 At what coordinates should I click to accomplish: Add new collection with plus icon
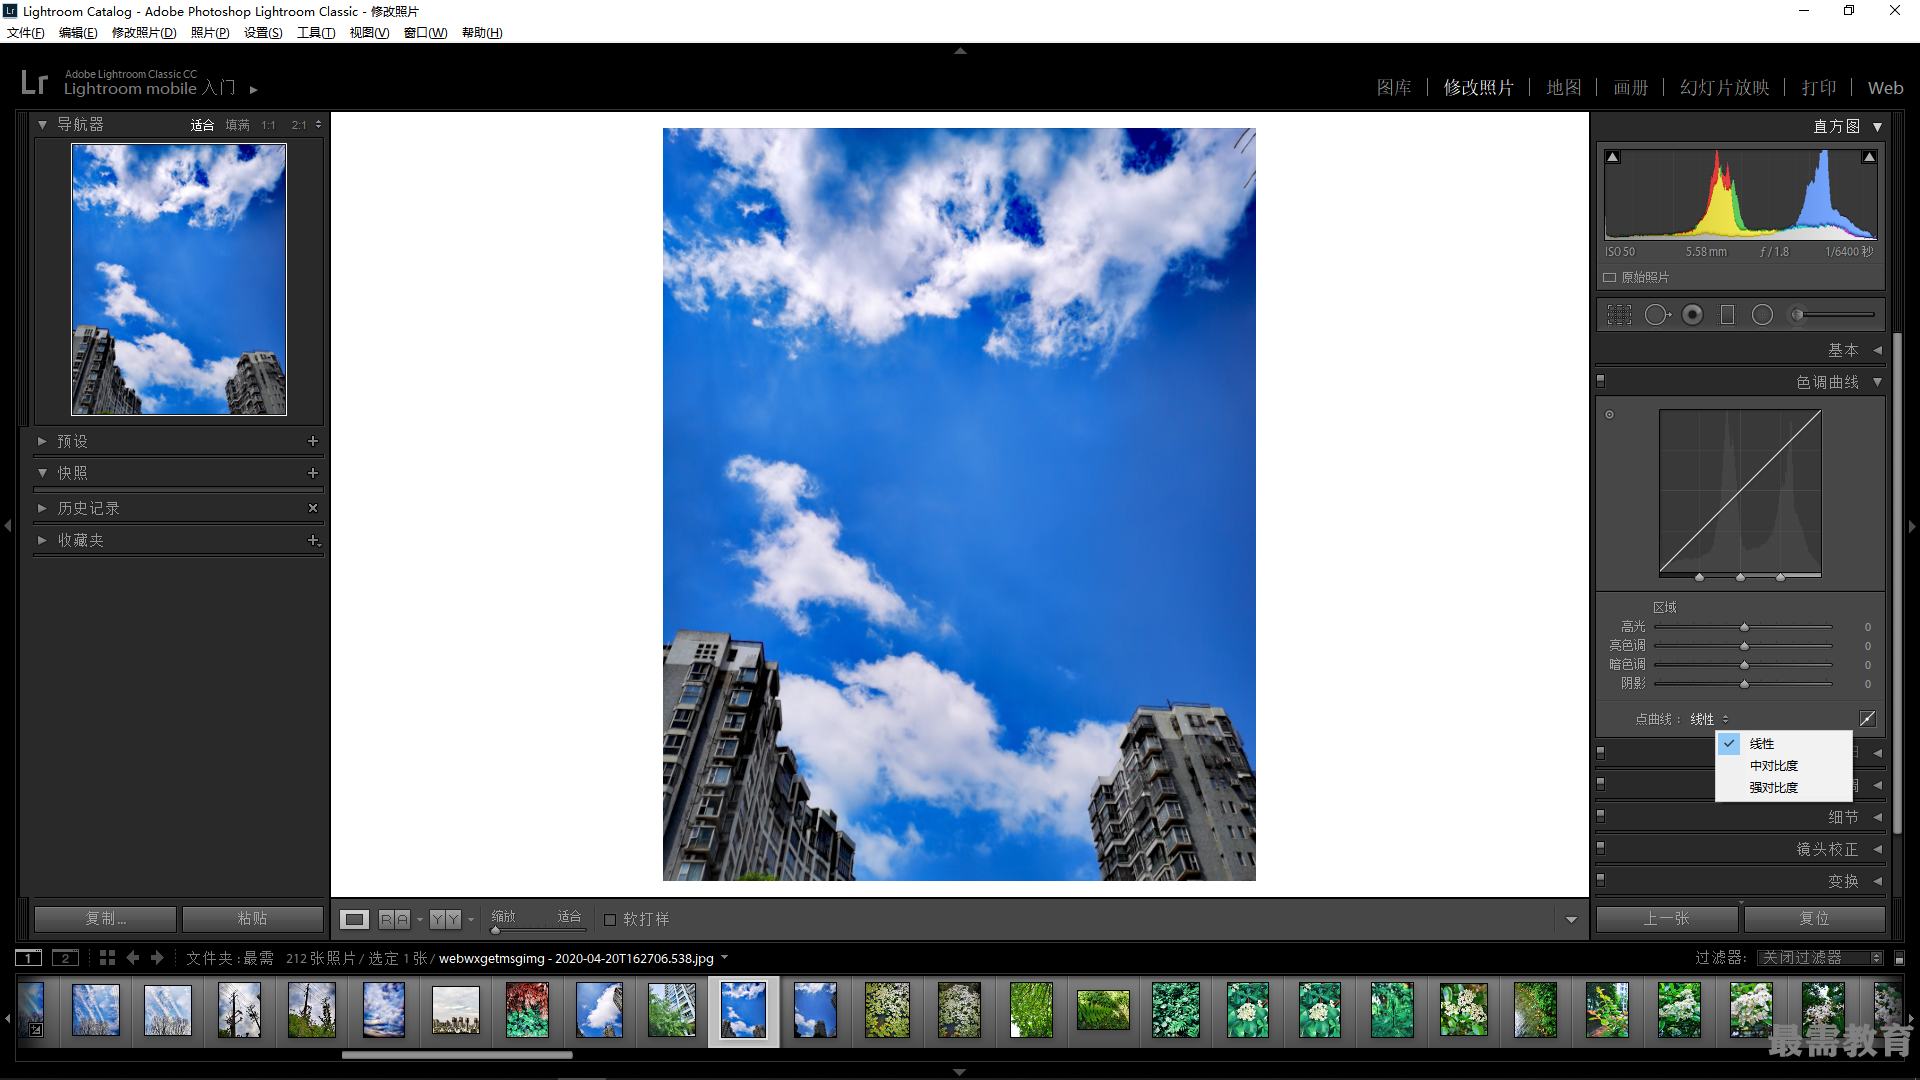point(313,540)
